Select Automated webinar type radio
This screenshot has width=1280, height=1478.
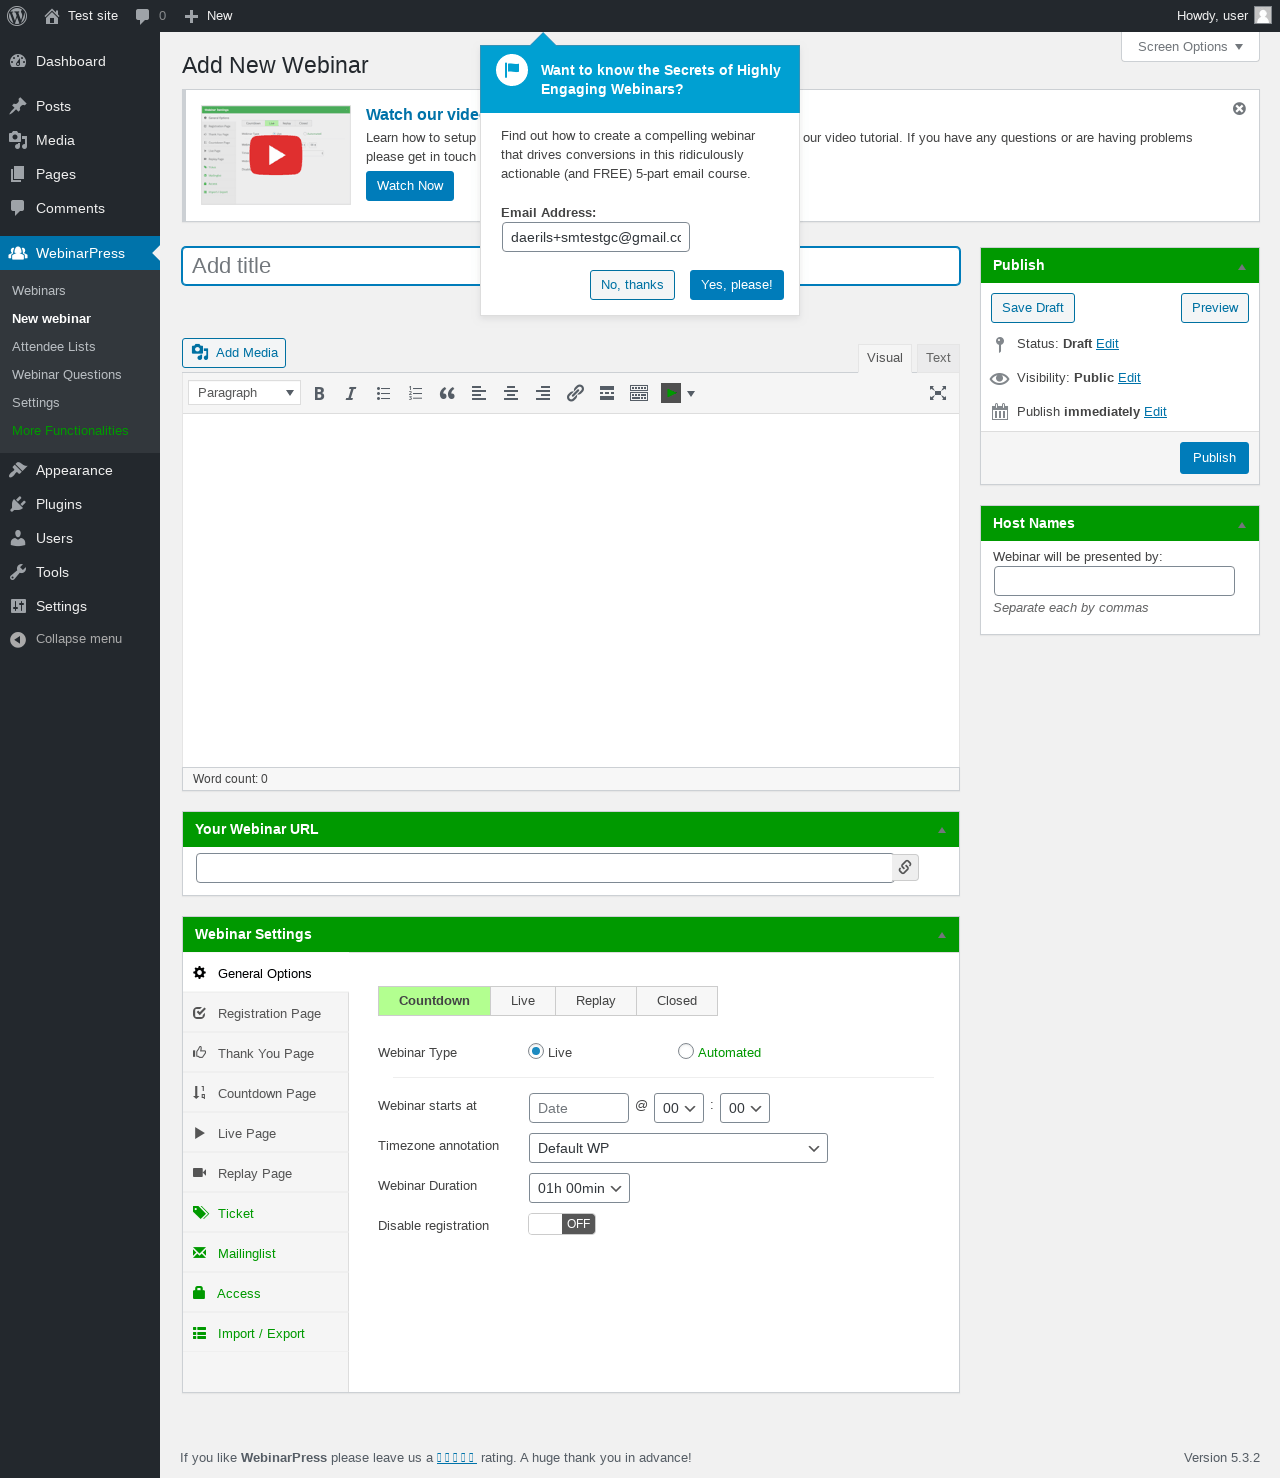pos(686,1051)
